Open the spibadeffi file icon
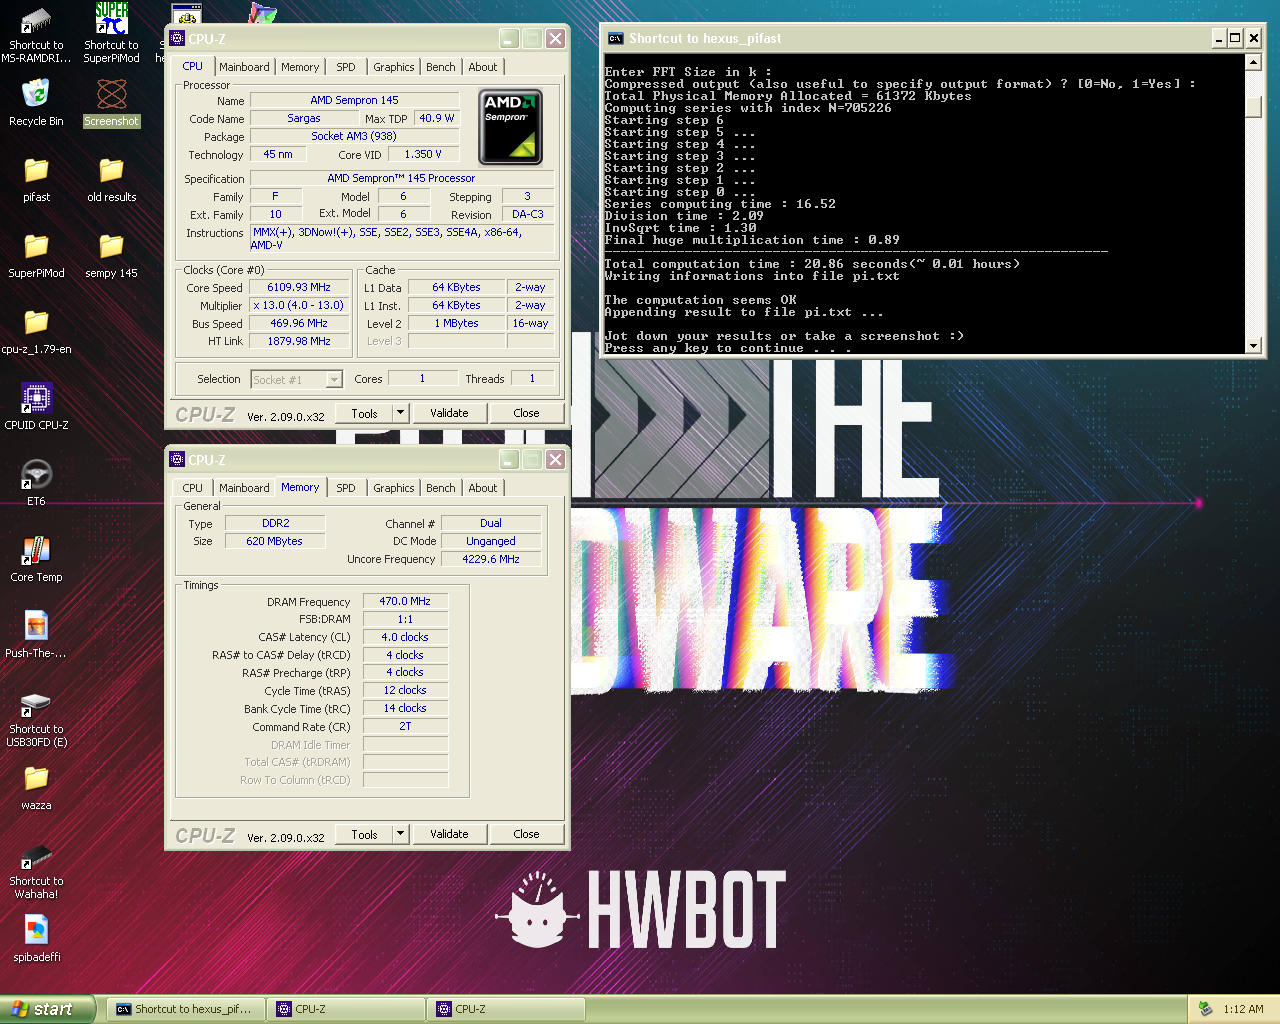The width and height of the screenshot is (1280, 1024). [36, 931]
